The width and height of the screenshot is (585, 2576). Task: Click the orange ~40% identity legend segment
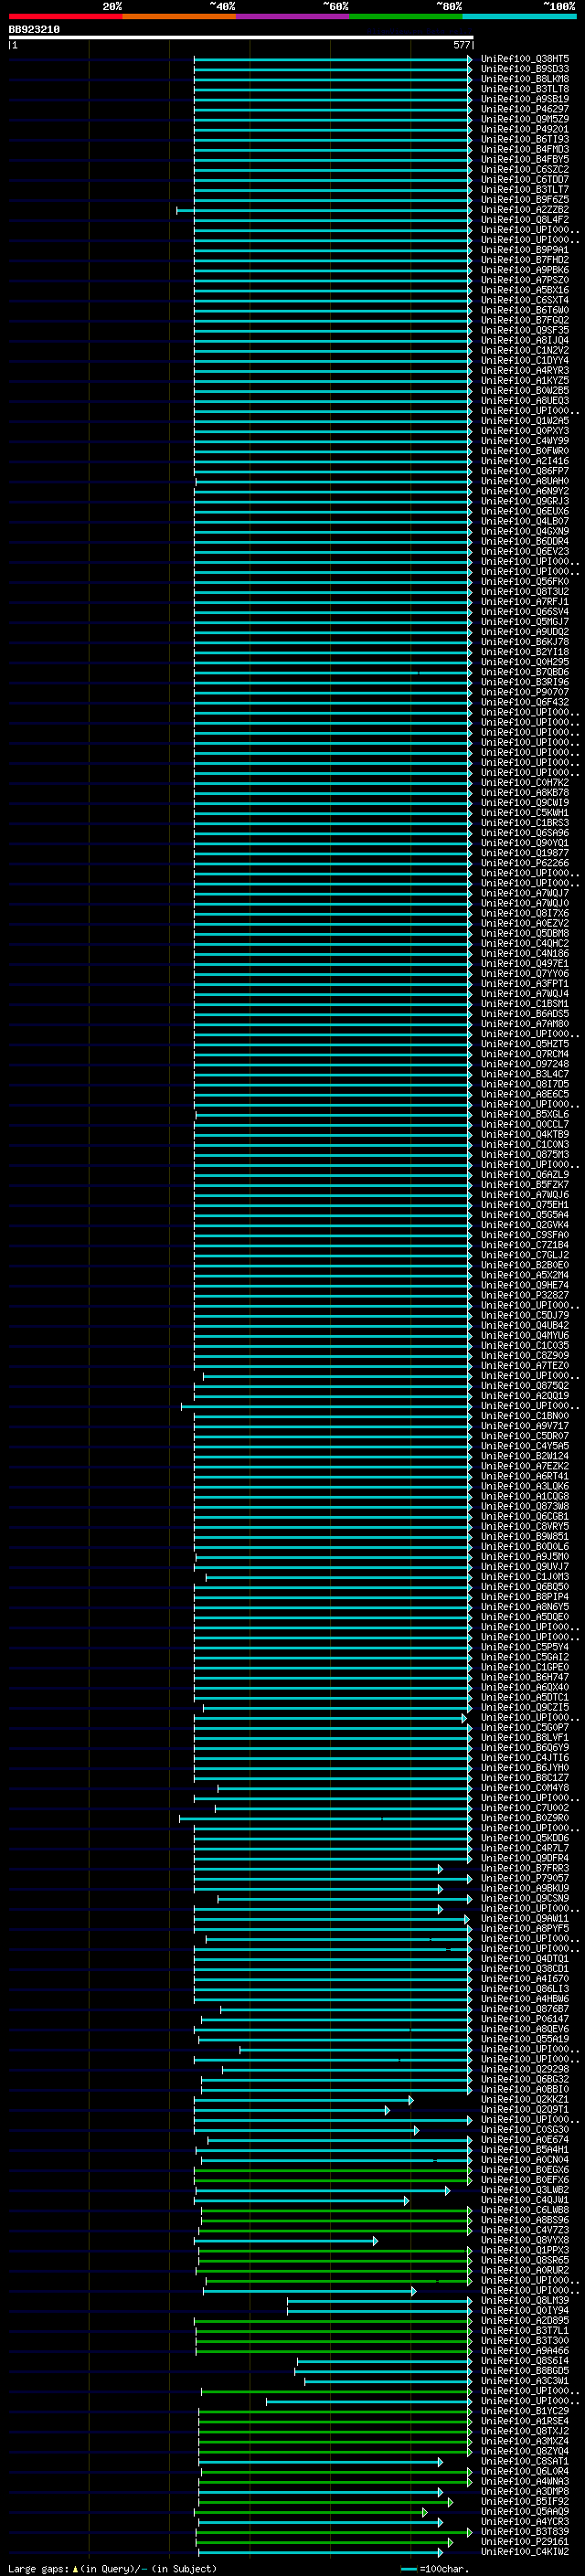point(179,16)
